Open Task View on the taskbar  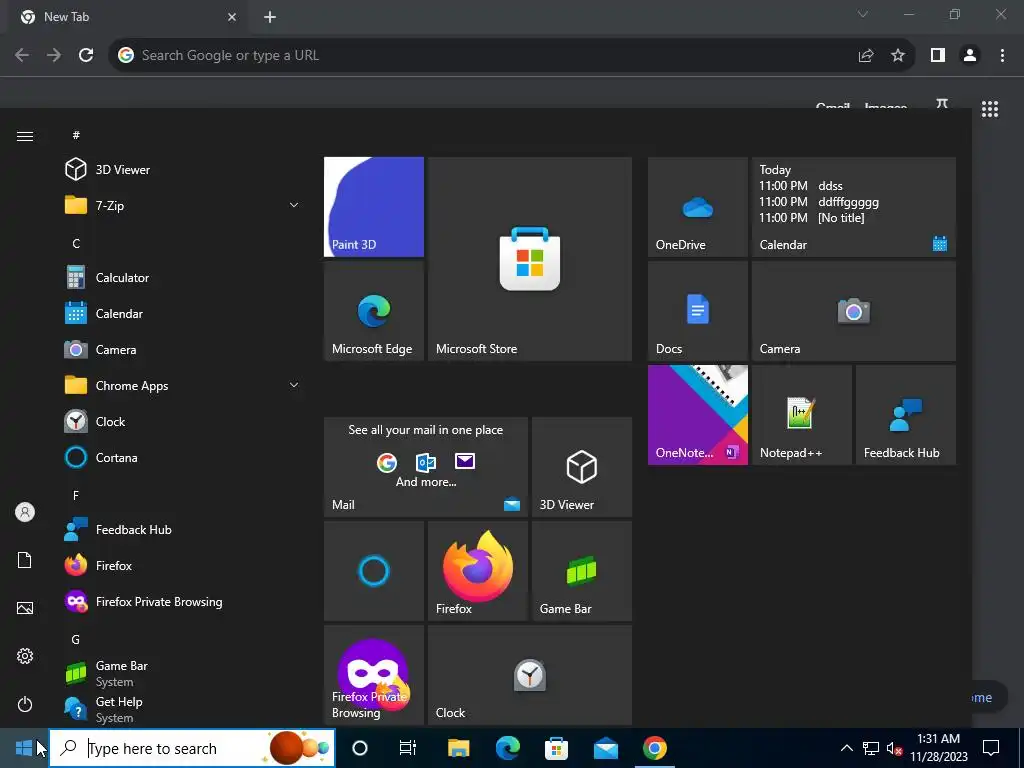408,748
